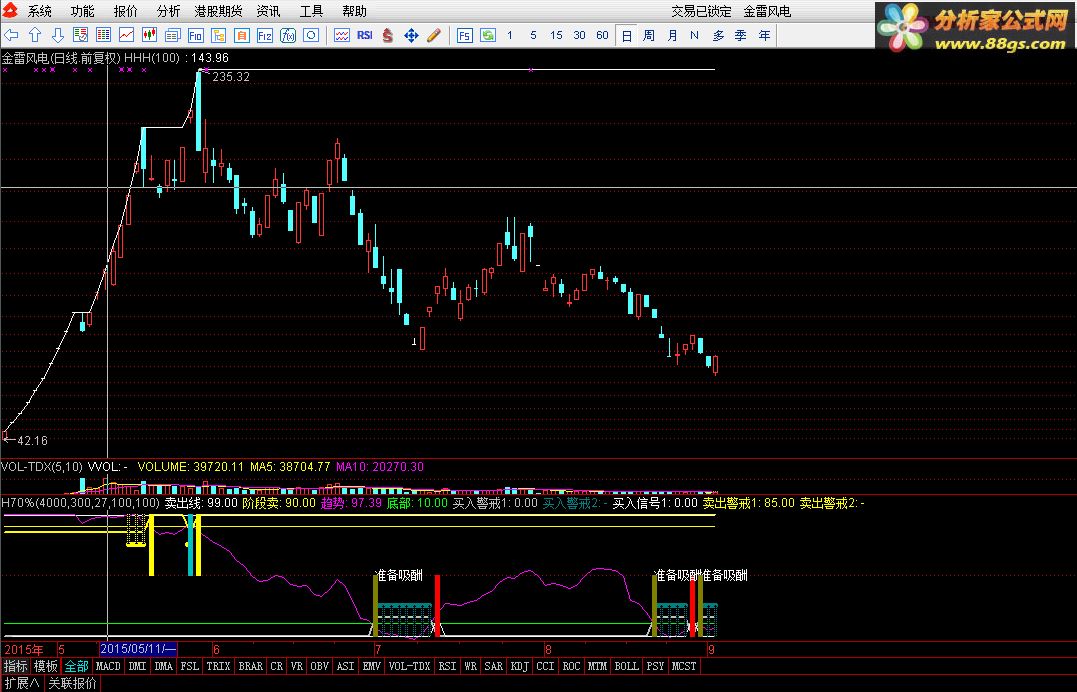Apply the MACD indicator
Viewport: 1077px width, 692px height.
[108, 666]
